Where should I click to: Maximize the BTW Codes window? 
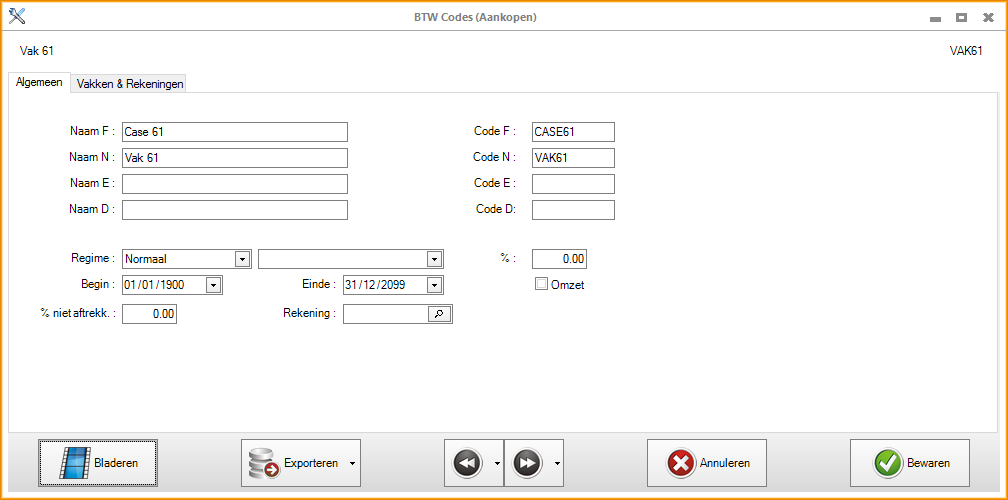click(961, 17)
